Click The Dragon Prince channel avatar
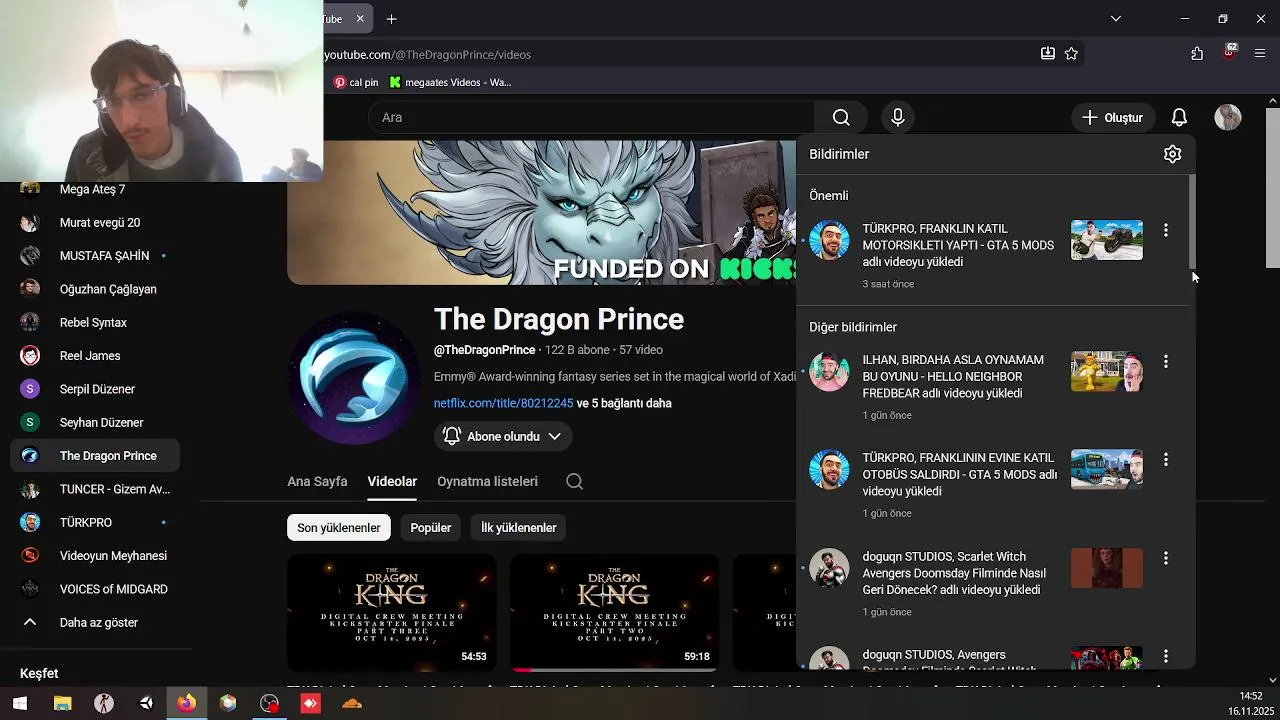This screenshot has height=720, width=1280. click(x=354, y=378)
